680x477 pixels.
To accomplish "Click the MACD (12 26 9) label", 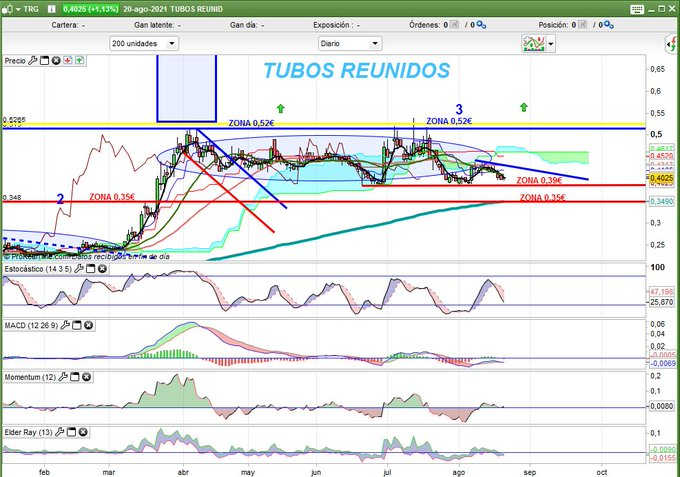I will click(x=31, y=325).
